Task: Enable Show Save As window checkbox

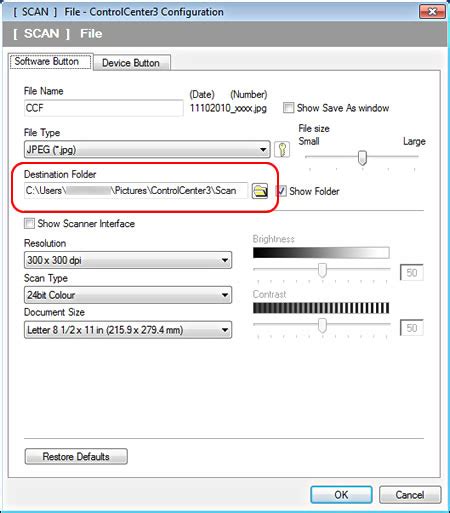Action: (x=288, y=108)
